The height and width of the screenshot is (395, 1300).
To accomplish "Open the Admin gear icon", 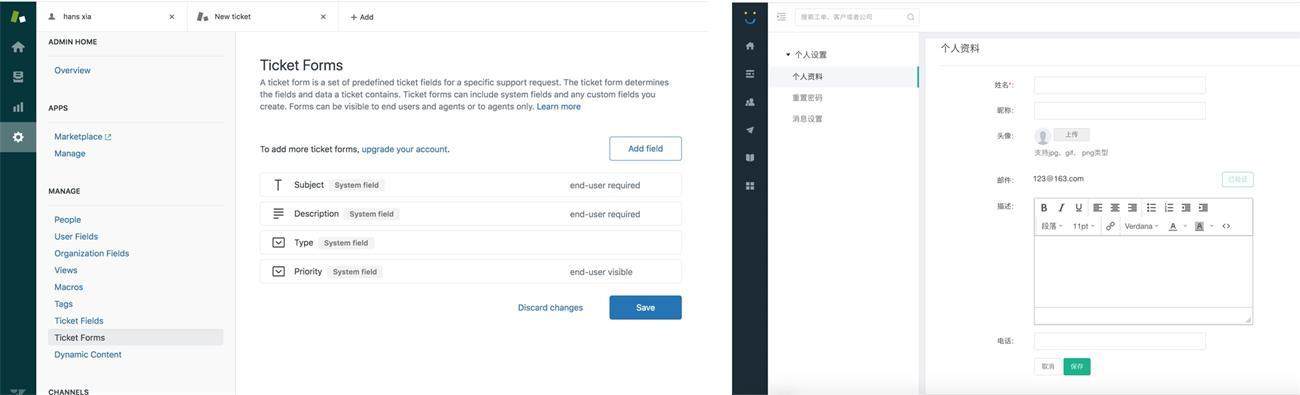I will tap(18, 137).
